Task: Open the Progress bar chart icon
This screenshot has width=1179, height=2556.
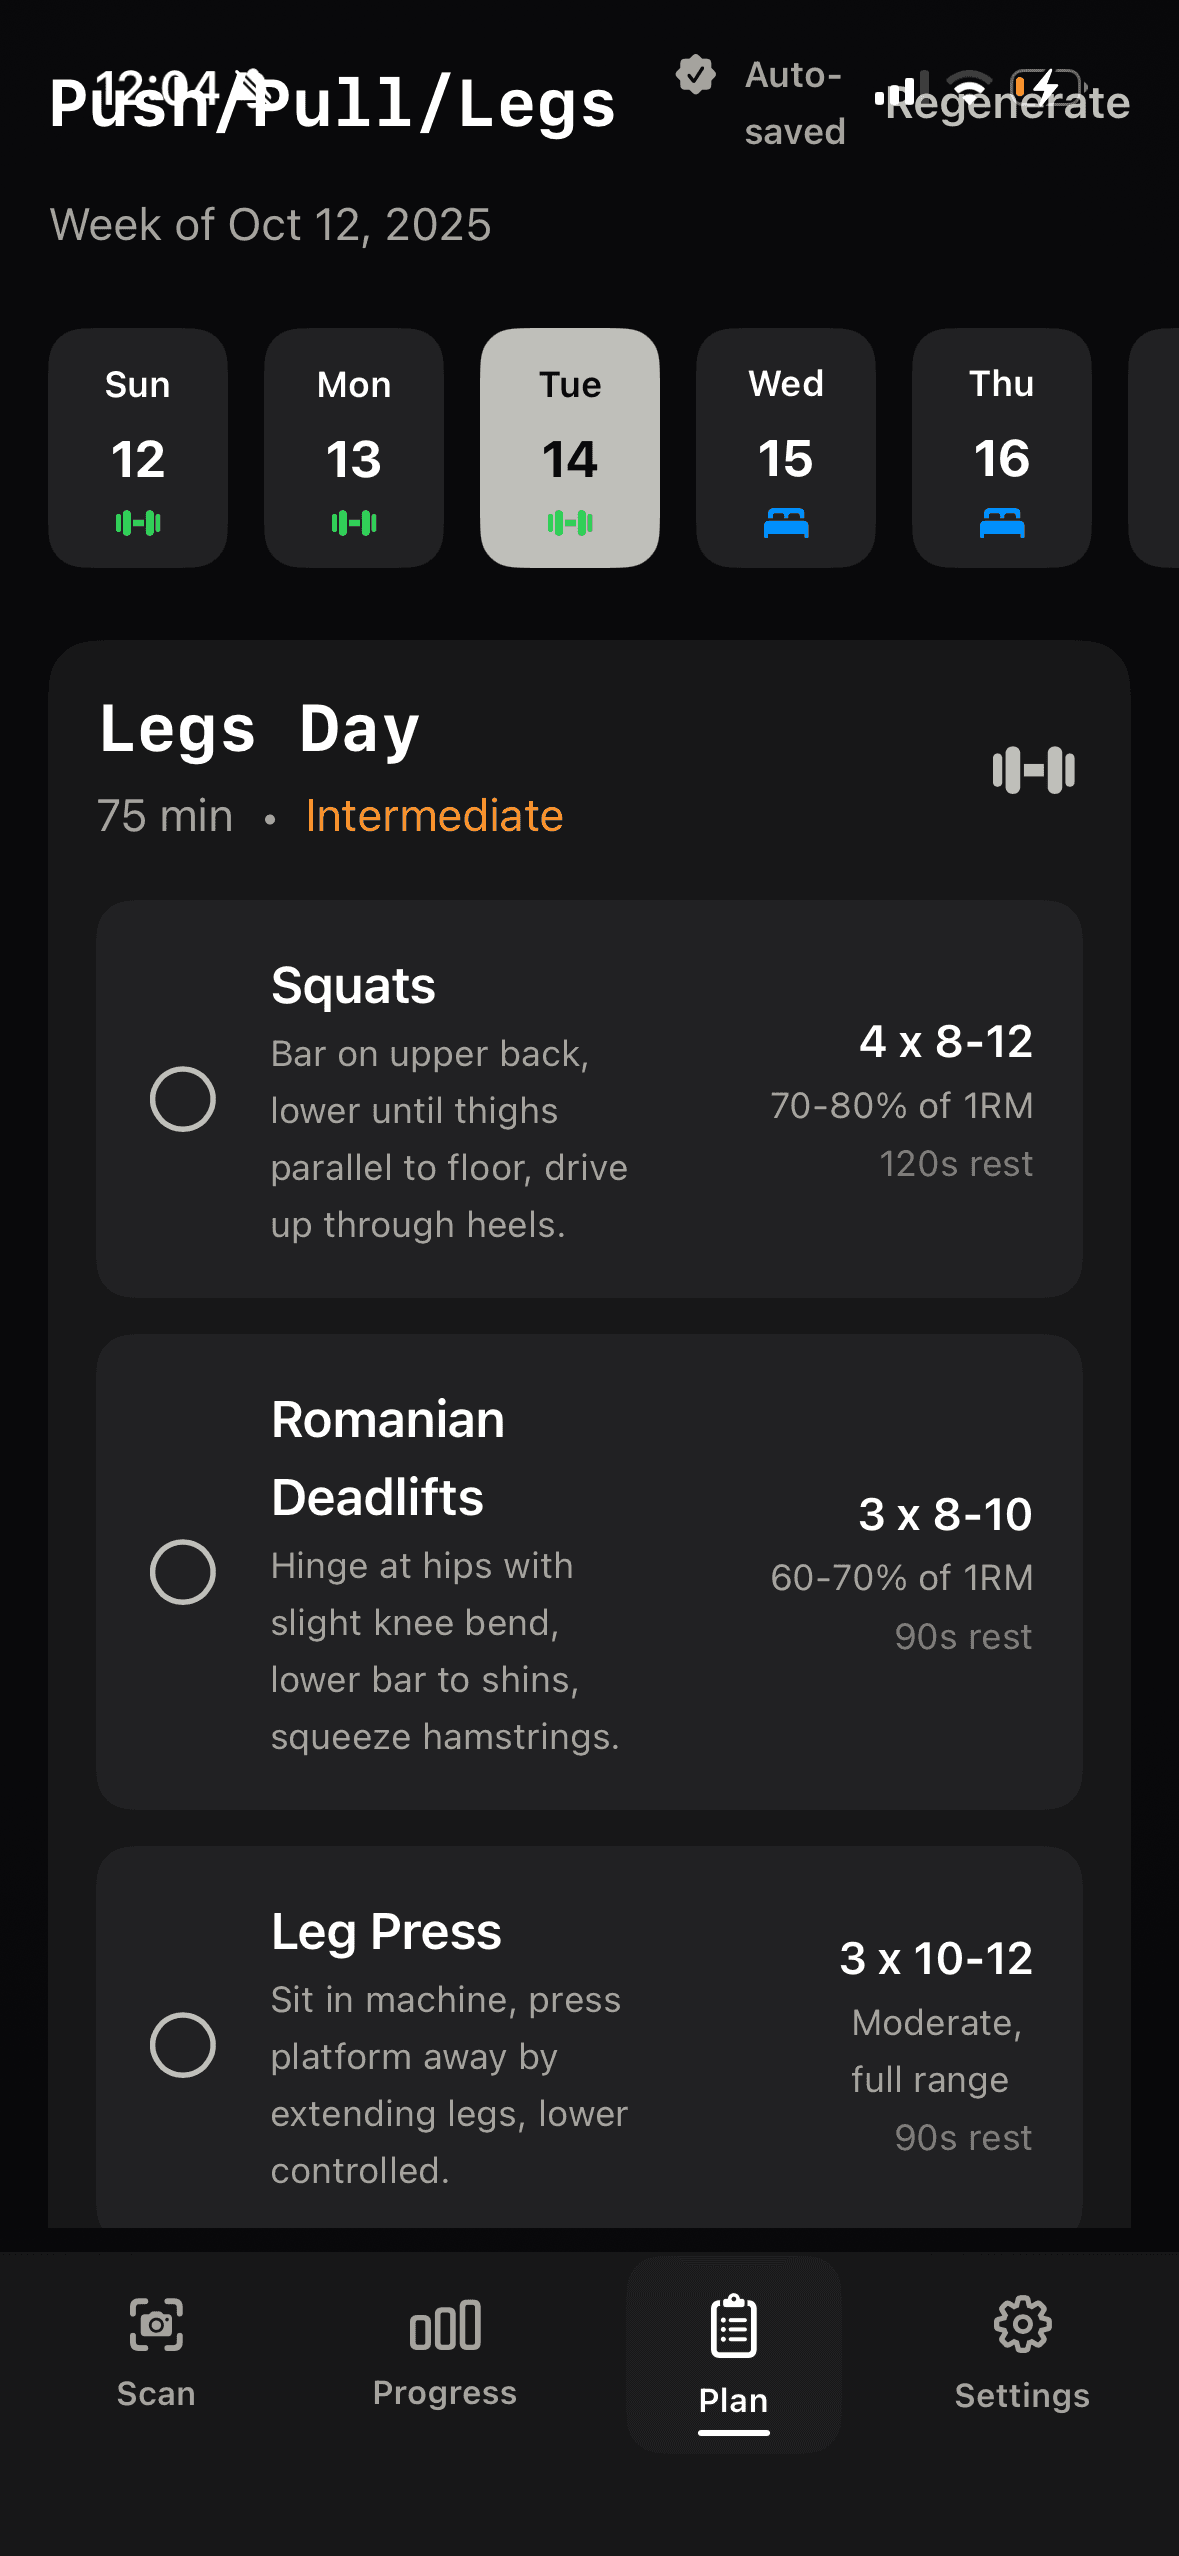Action: click(445, 2326)
